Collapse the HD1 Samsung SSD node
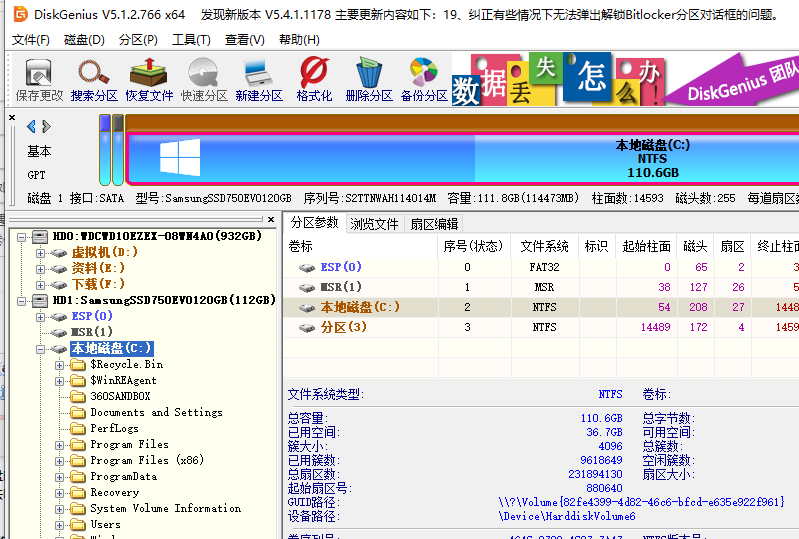This screenshot has width=799, height=539. pos(21,301)
